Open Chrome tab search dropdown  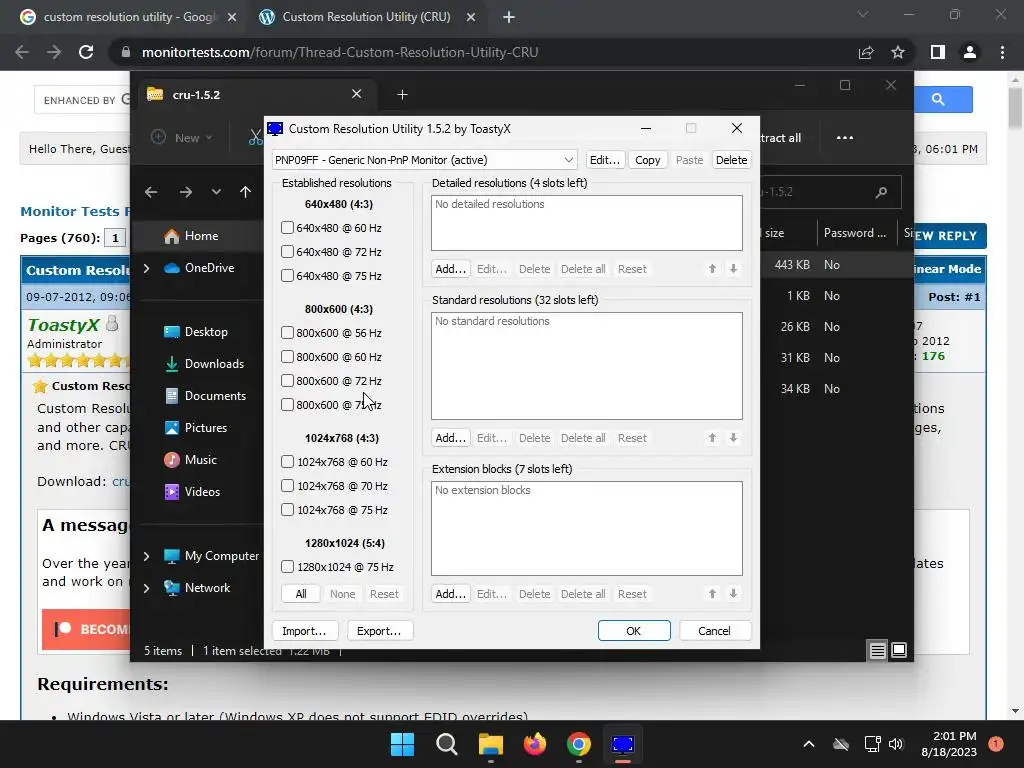click(863, 14)
